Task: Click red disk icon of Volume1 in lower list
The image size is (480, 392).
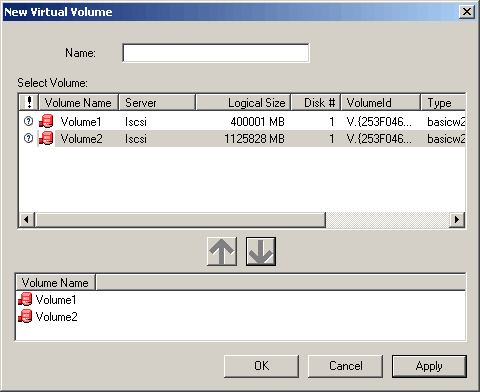Action: [x=25, y=299]
